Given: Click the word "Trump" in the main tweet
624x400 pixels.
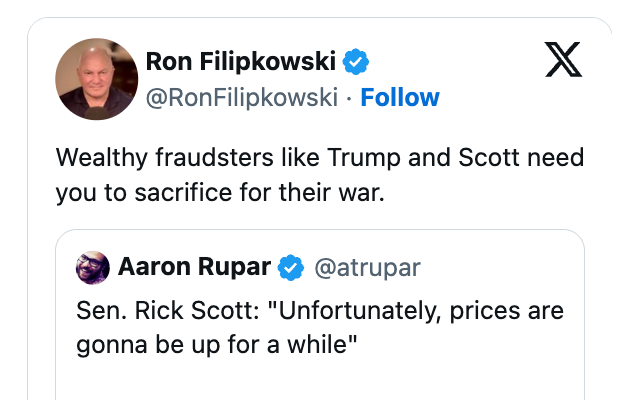Looking at the screenshot, I should pos(346,158).
